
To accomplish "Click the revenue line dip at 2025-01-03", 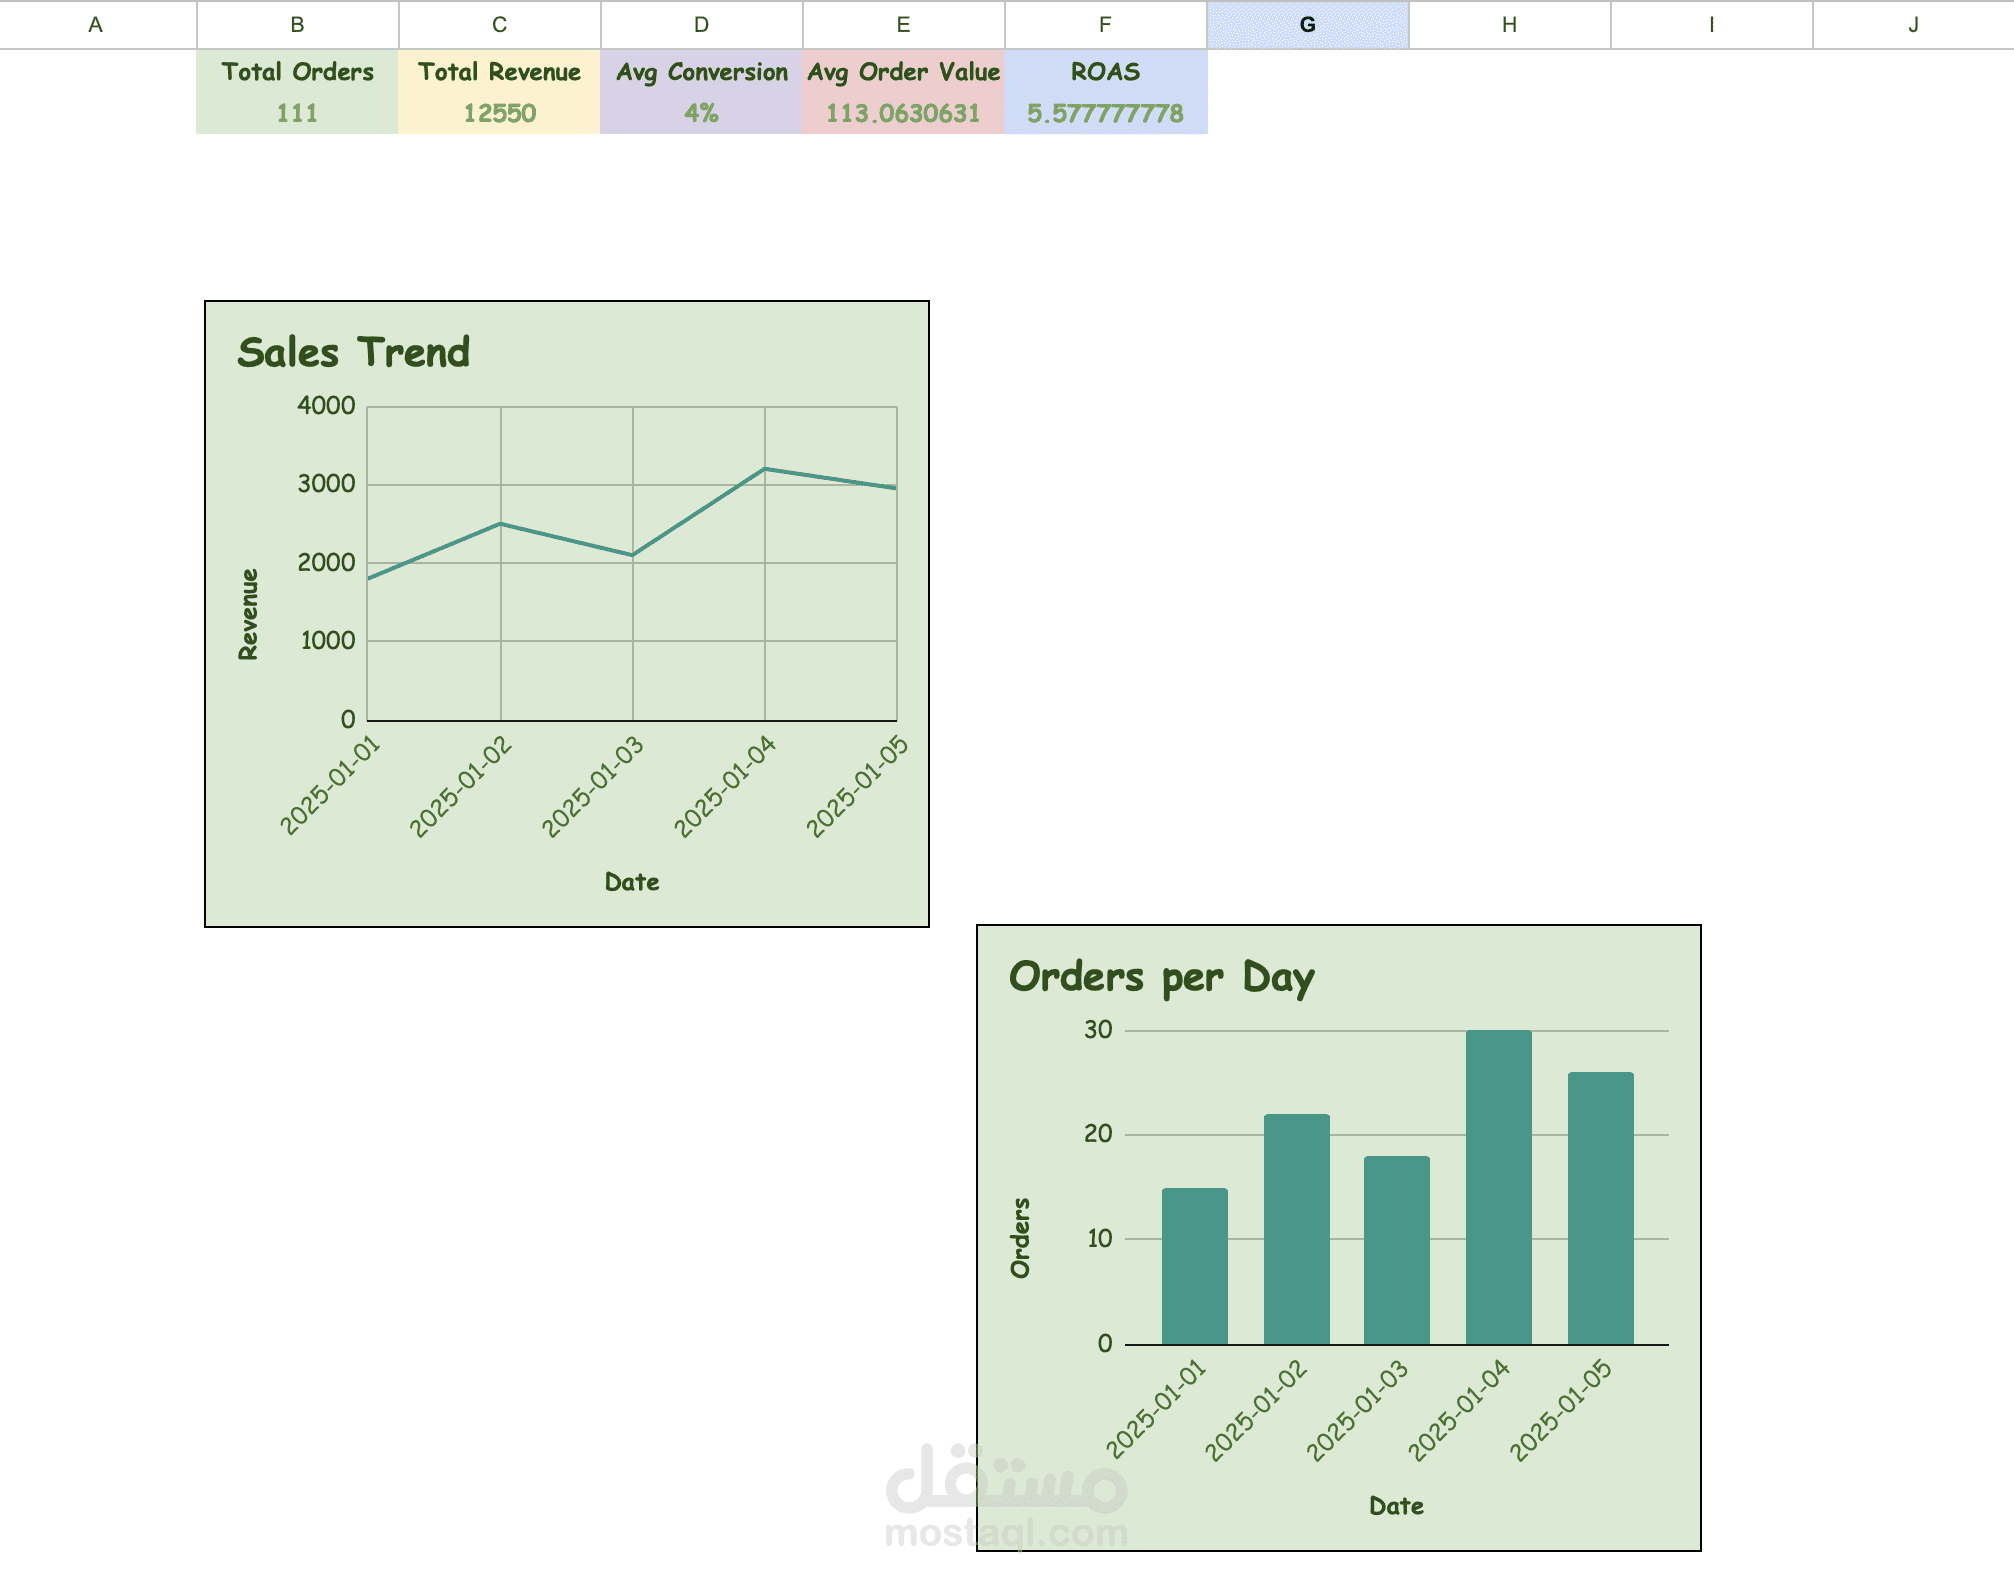I will (632, 555).
